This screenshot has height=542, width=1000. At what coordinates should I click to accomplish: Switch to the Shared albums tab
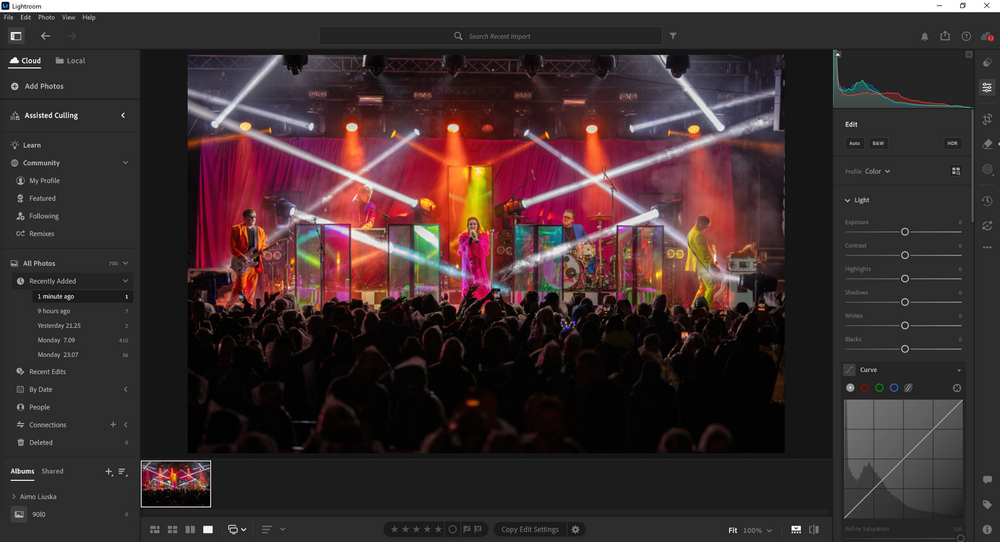tap(52, 471)
